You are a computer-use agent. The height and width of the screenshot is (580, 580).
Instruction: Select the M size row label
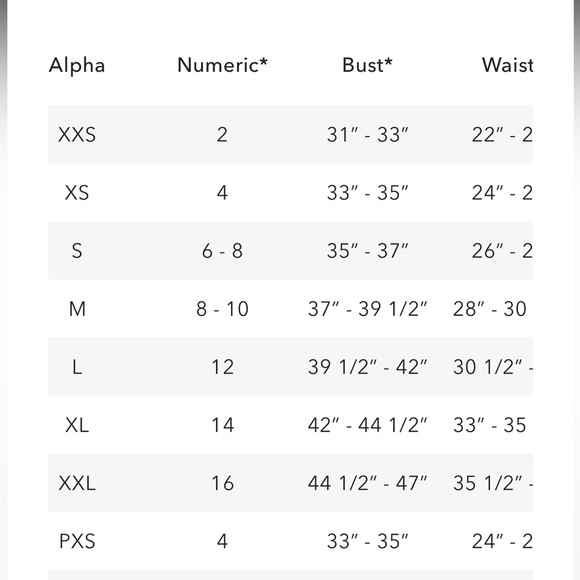coord(77,308)
